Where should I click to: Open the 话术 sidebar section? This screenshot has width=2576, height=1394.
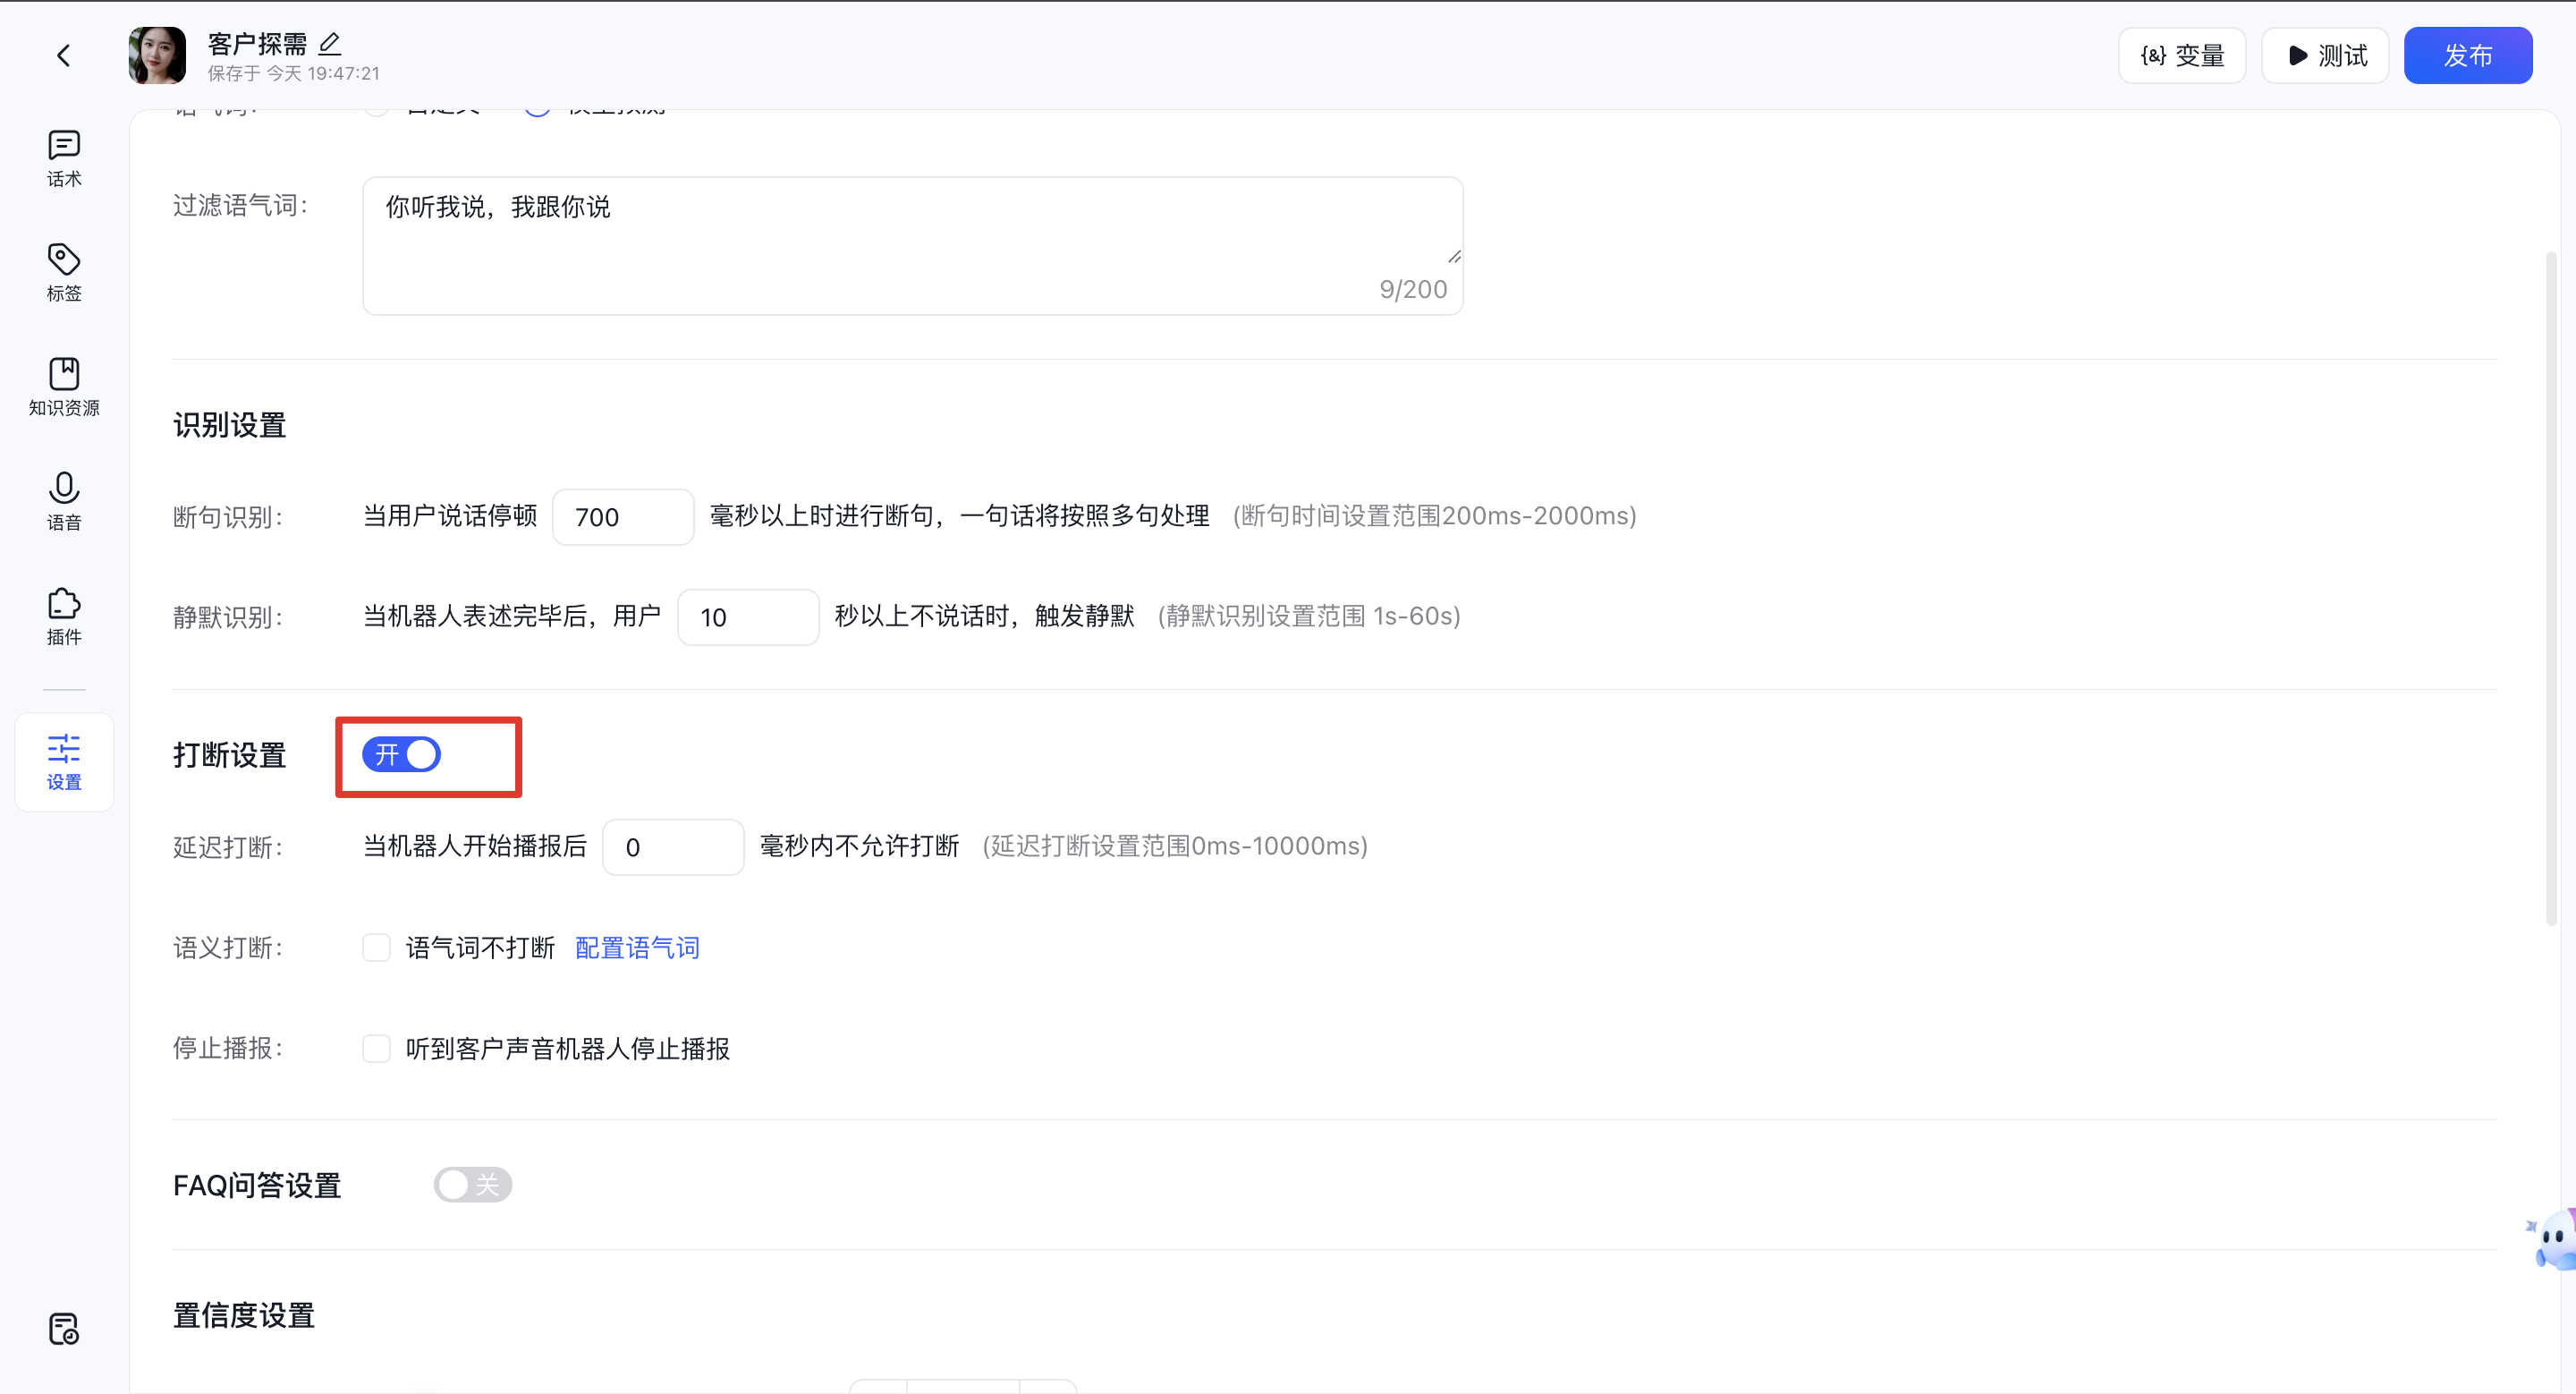point(64,158)
